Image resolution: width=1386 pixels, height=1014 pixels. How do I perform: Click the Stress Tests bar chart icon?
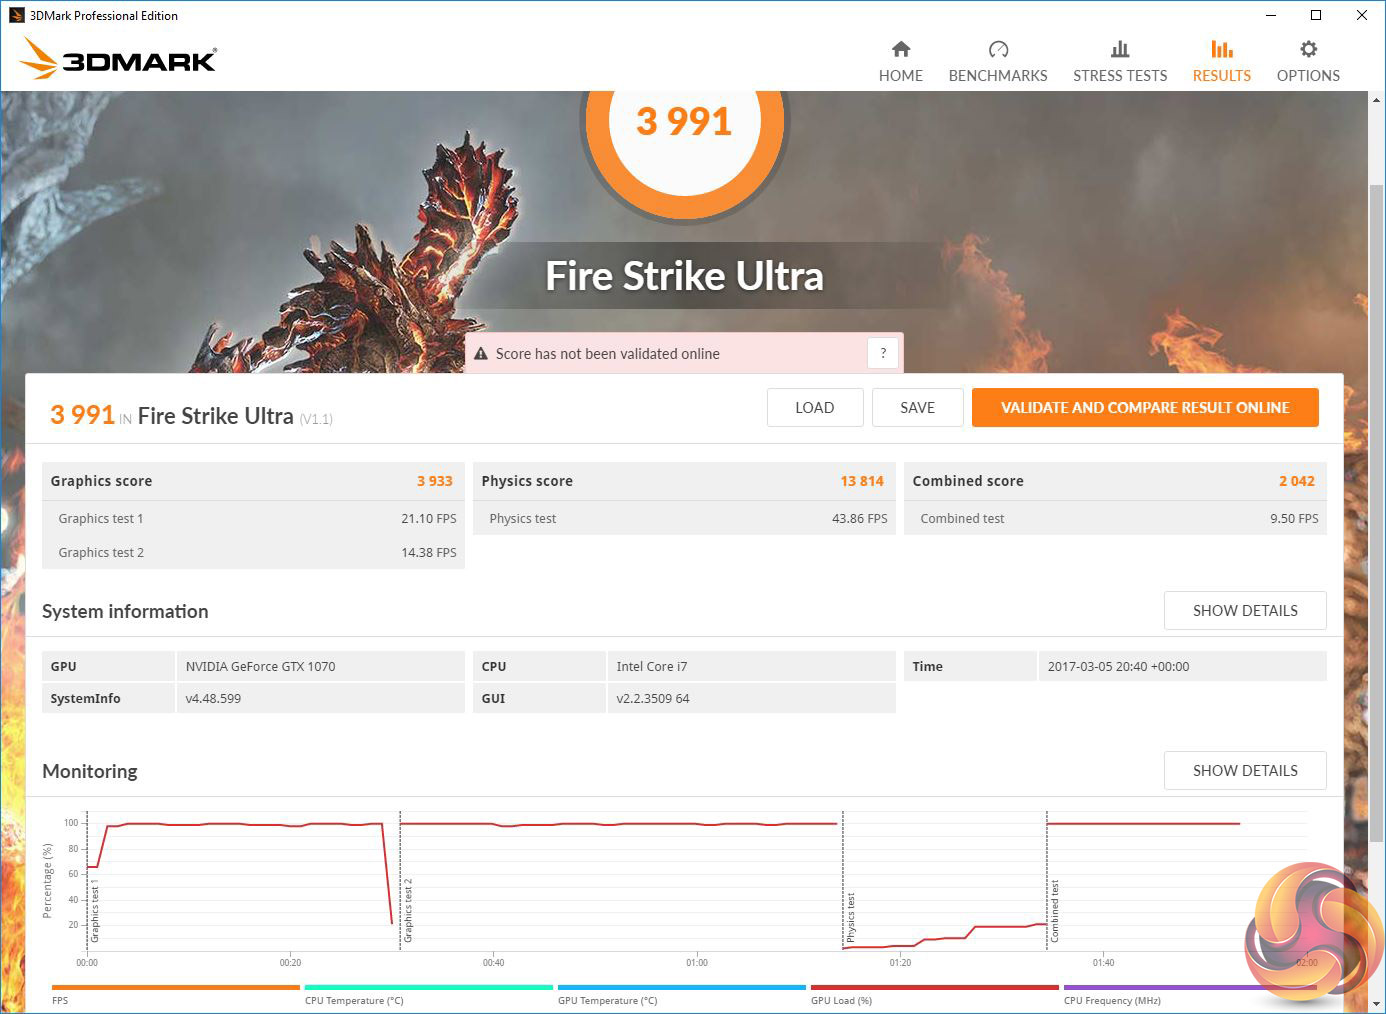pos(1120,49)
